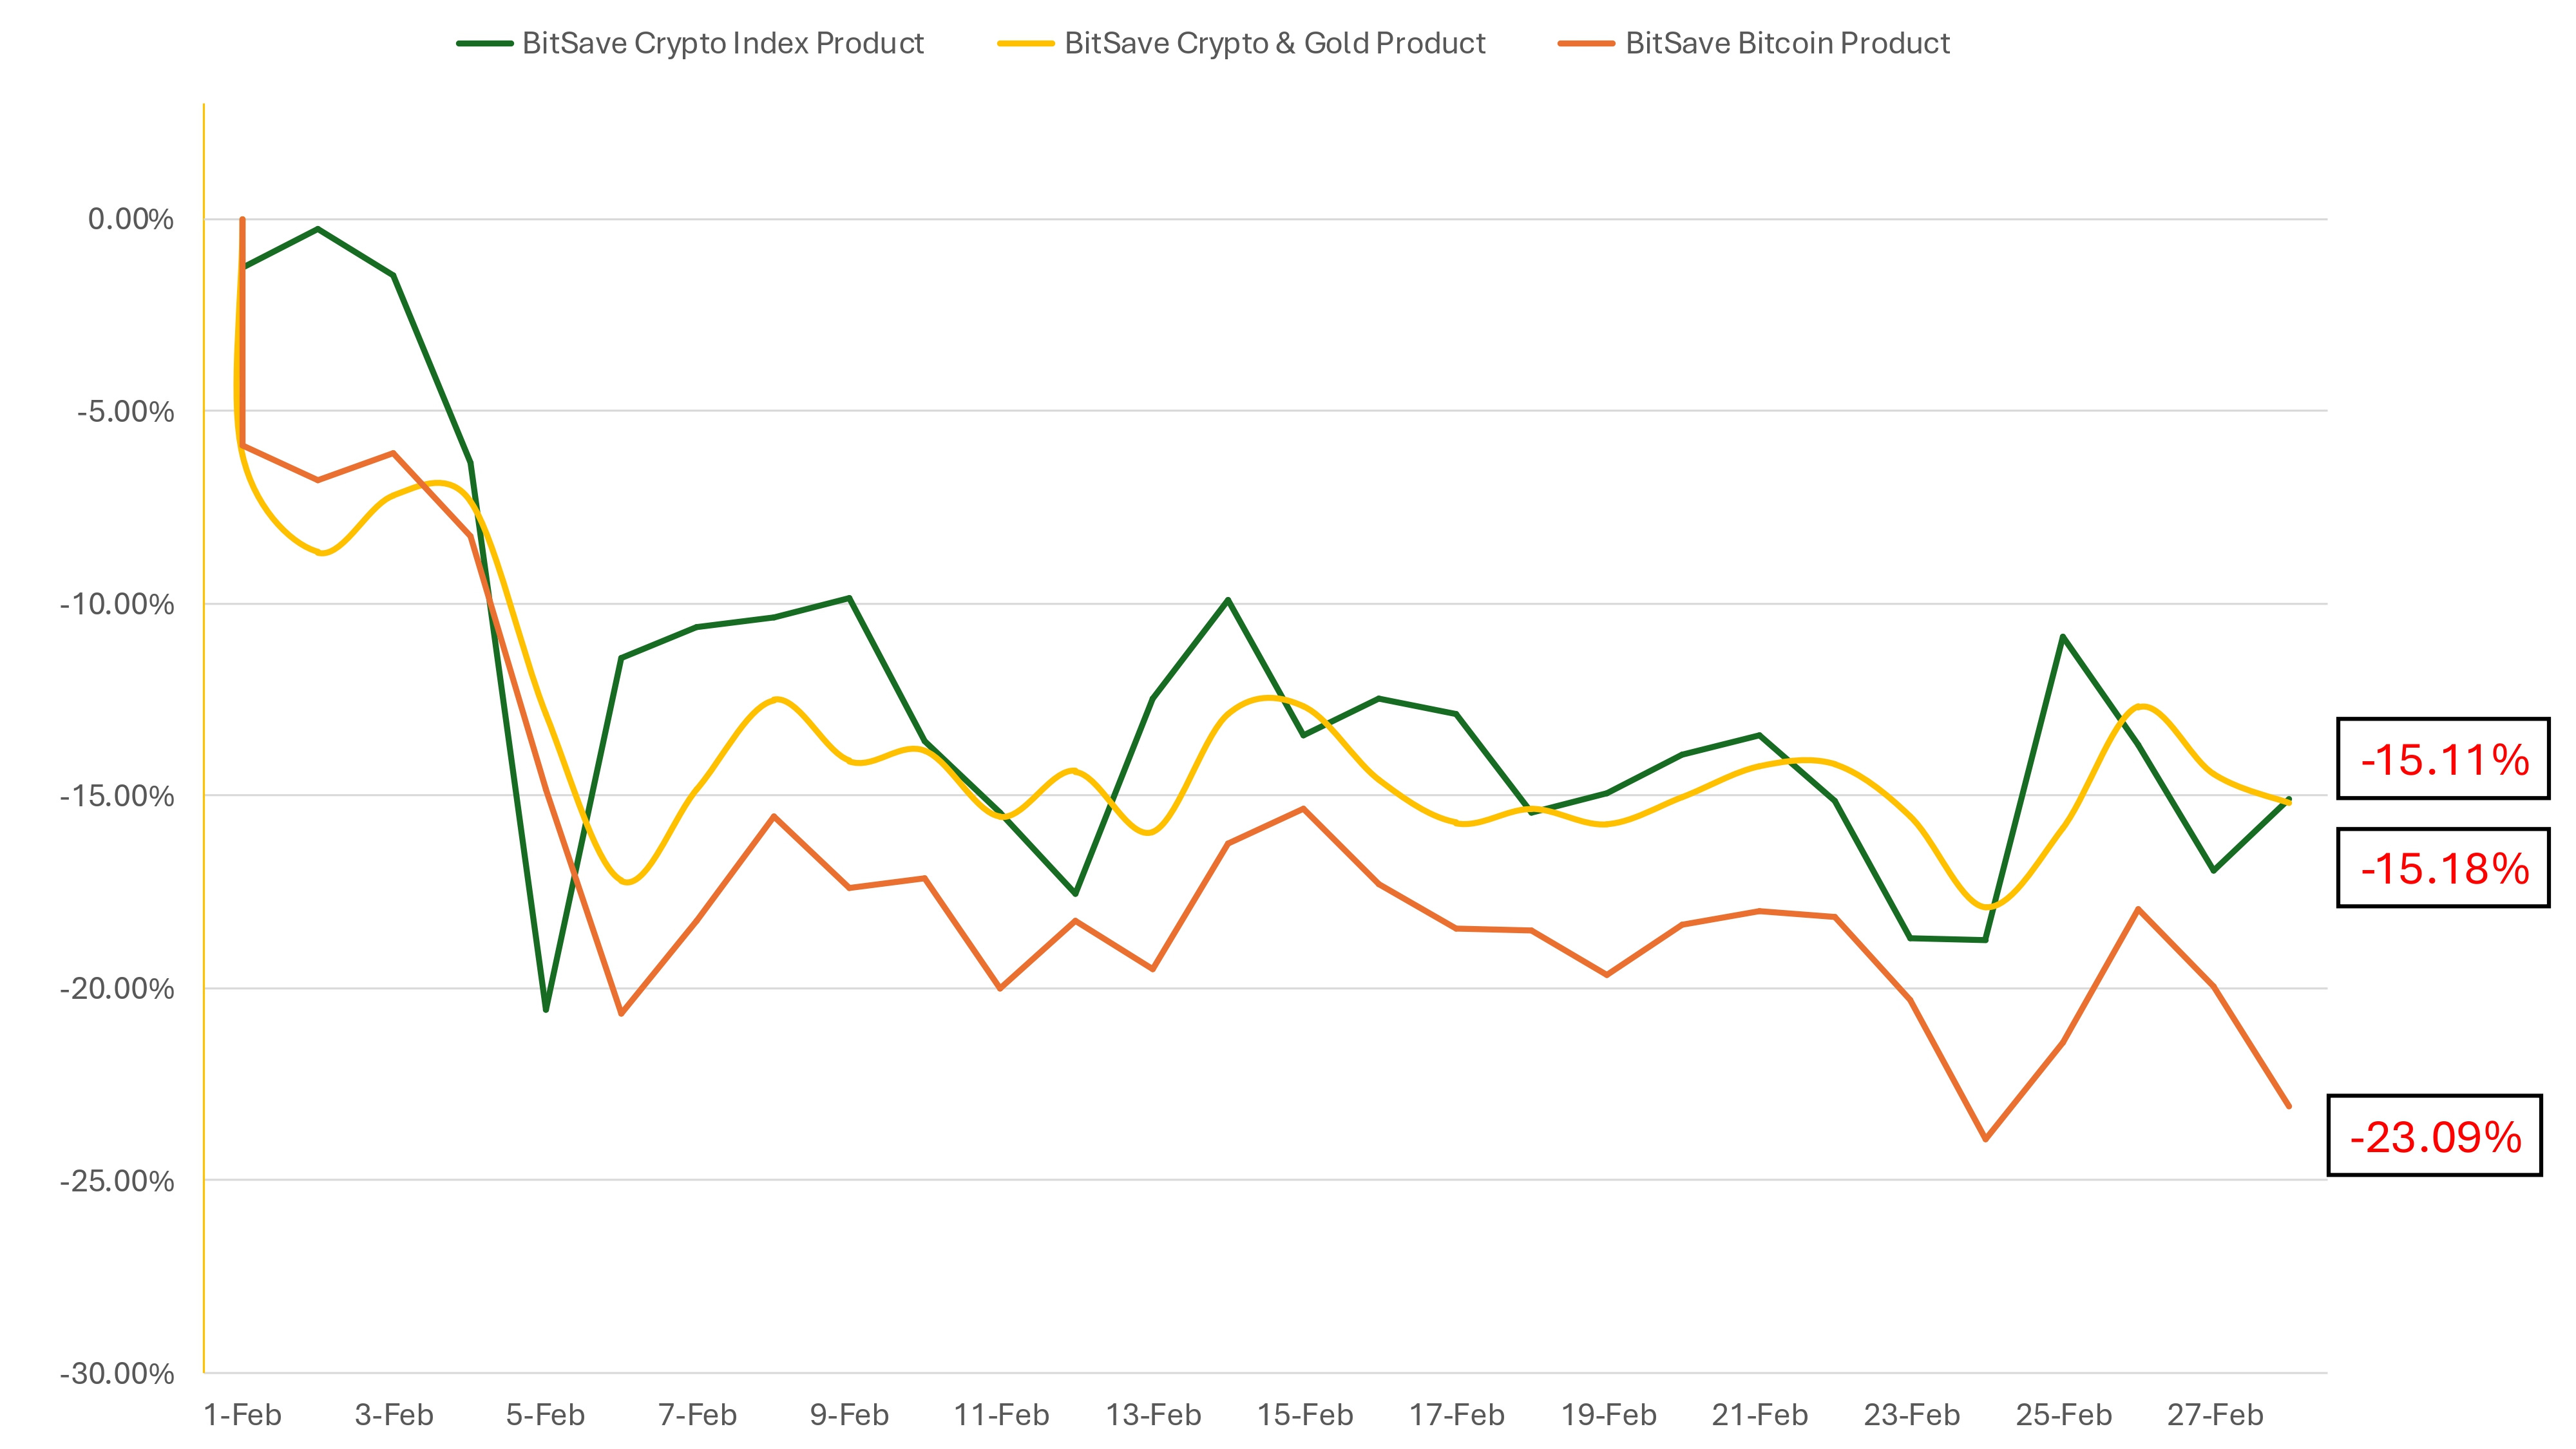The height and width of the screenshot is (1449, 2576).
Task: Click the green legend line marker
Action: pyautogui.click(x=485, y=44)
